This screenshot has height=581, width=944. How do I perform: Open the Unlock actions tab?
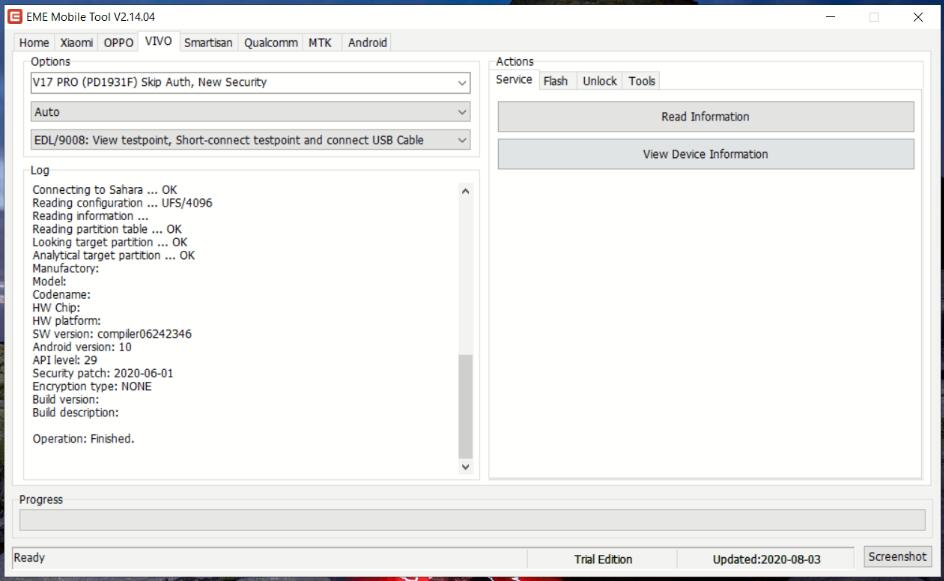600,81
